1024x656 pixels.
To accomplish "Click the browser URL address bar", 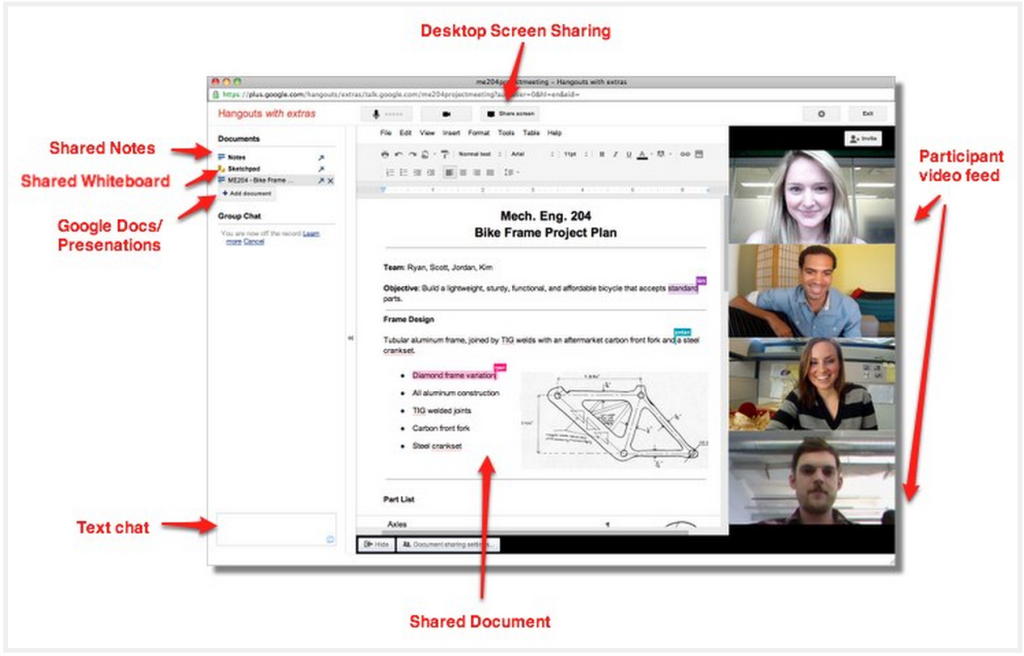I will tap(552, 95).
